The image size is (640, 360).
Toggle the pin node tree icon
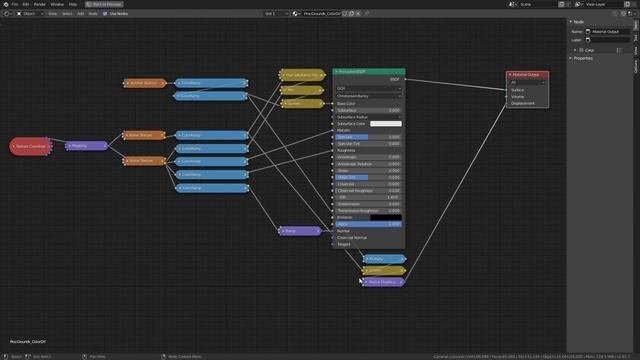(367, 13)
